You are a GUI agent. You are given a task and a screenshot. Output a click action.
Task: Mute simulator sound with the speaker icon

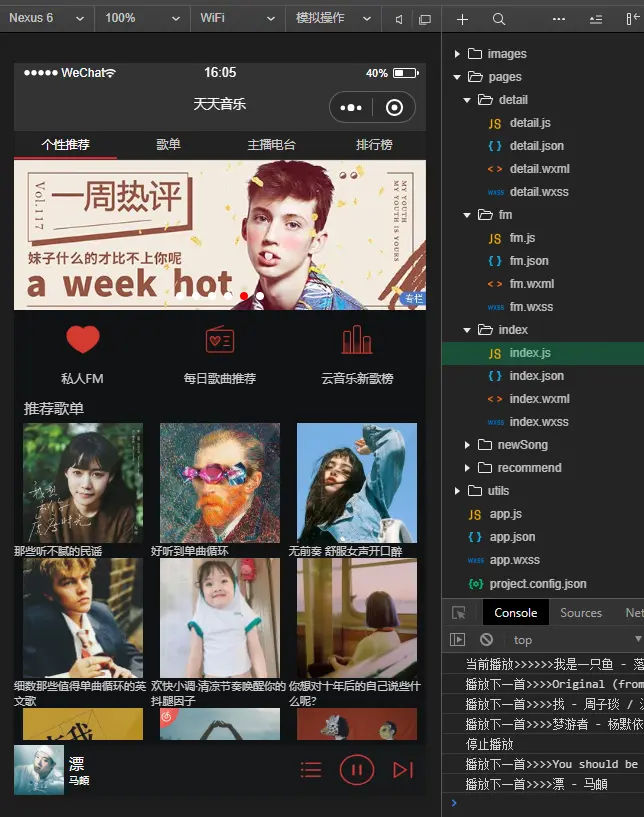pyautogui.click(x=399, y=19)
